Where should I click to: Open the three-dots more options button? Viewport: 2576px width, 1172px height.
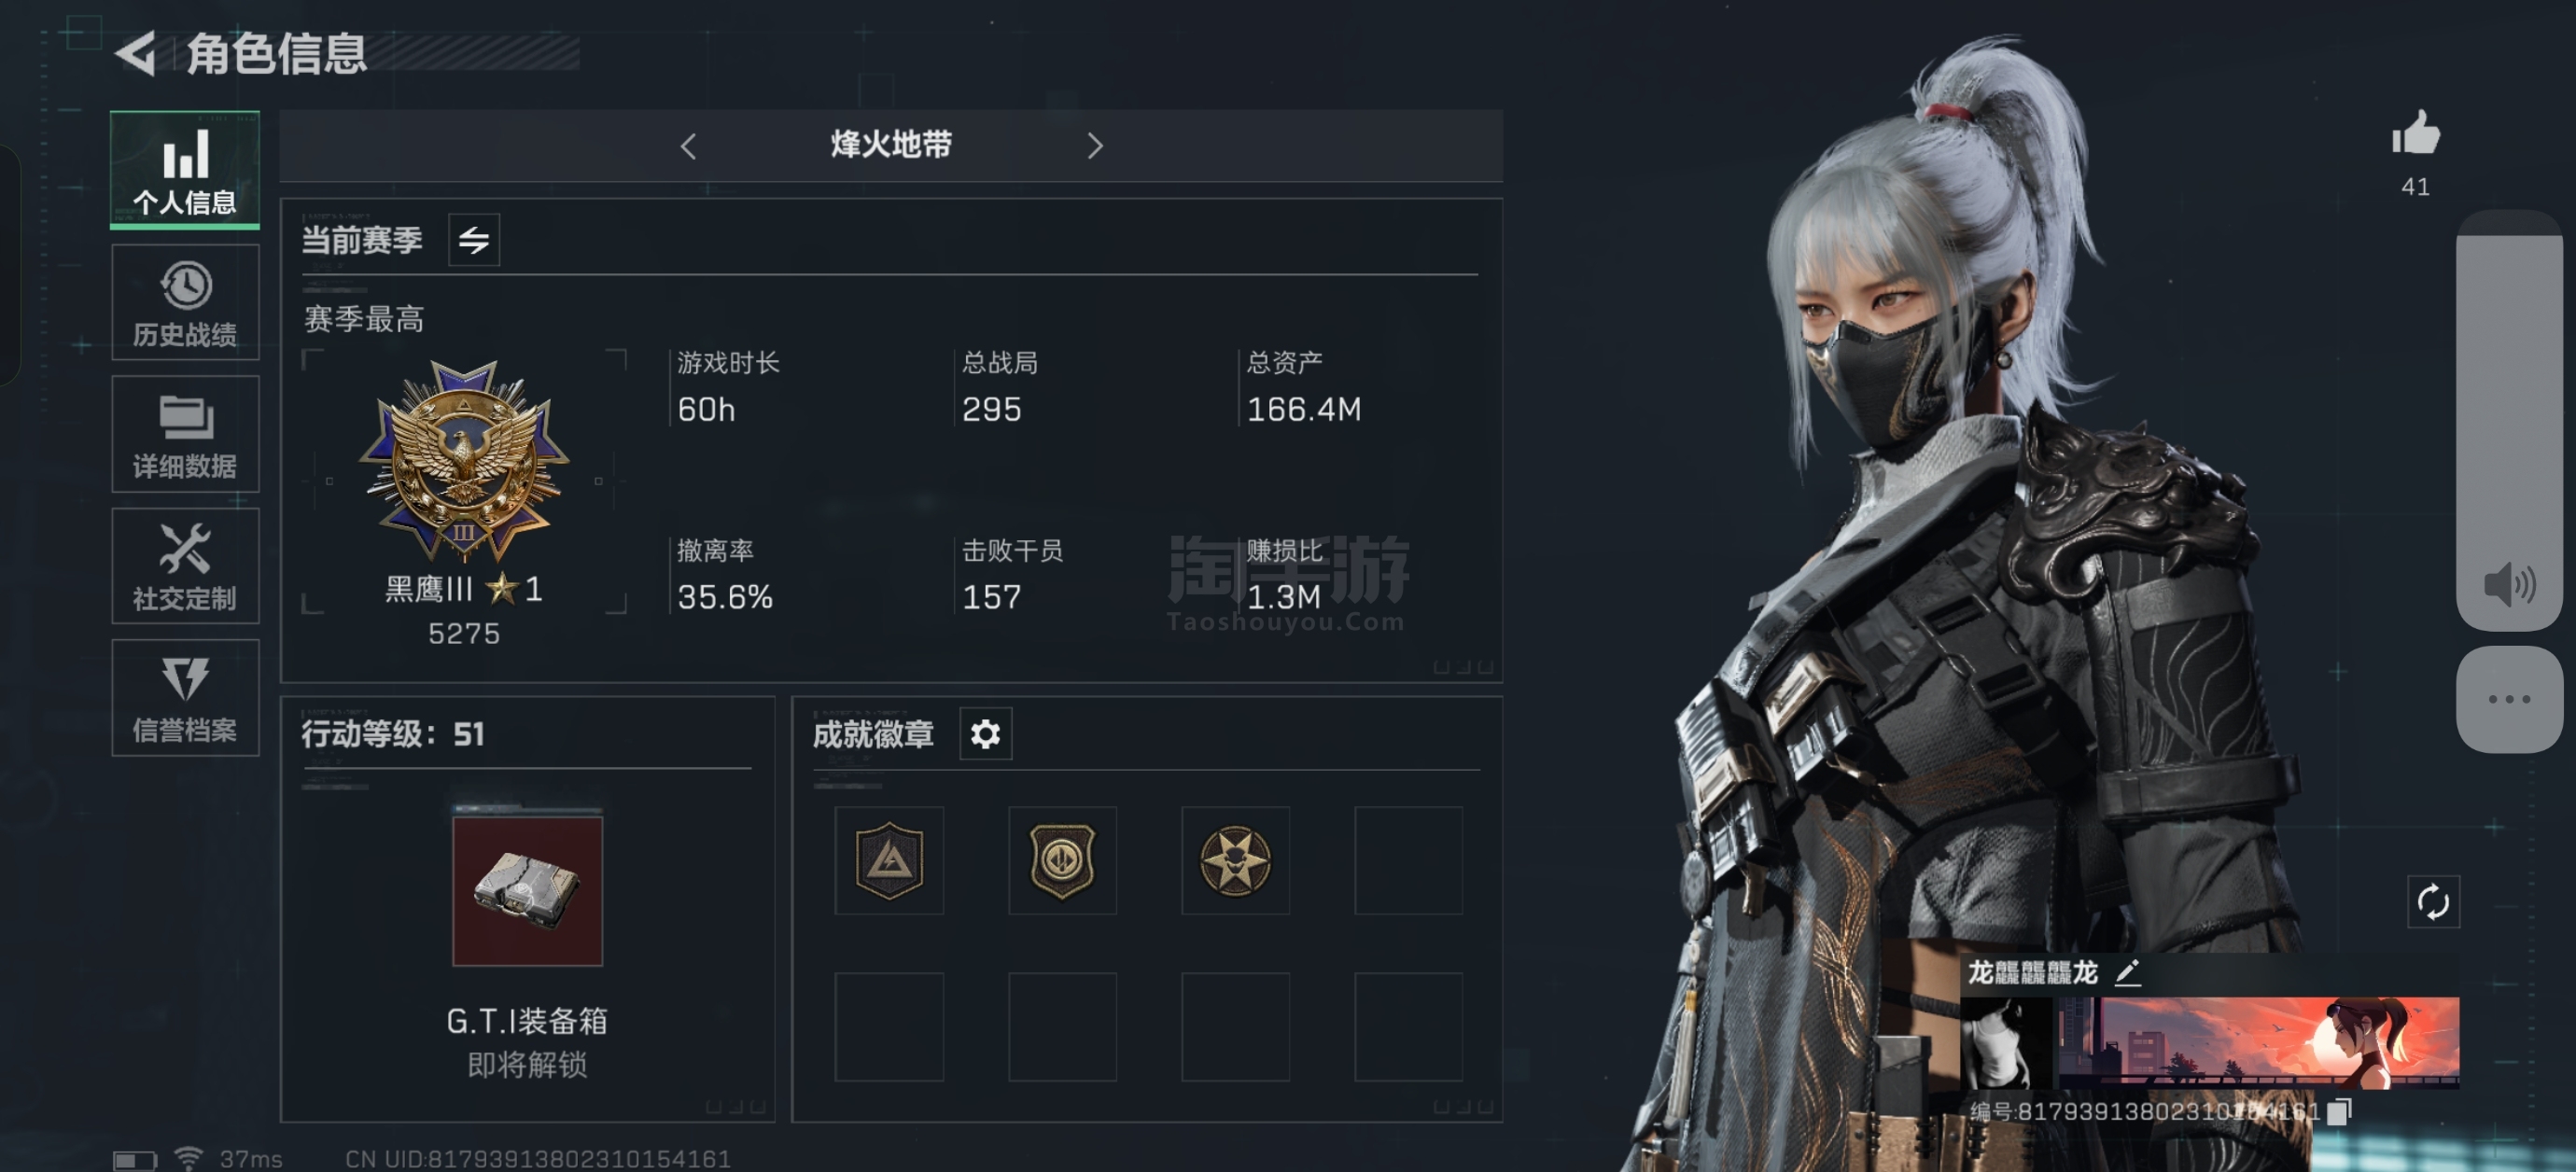coord(2509,698)
